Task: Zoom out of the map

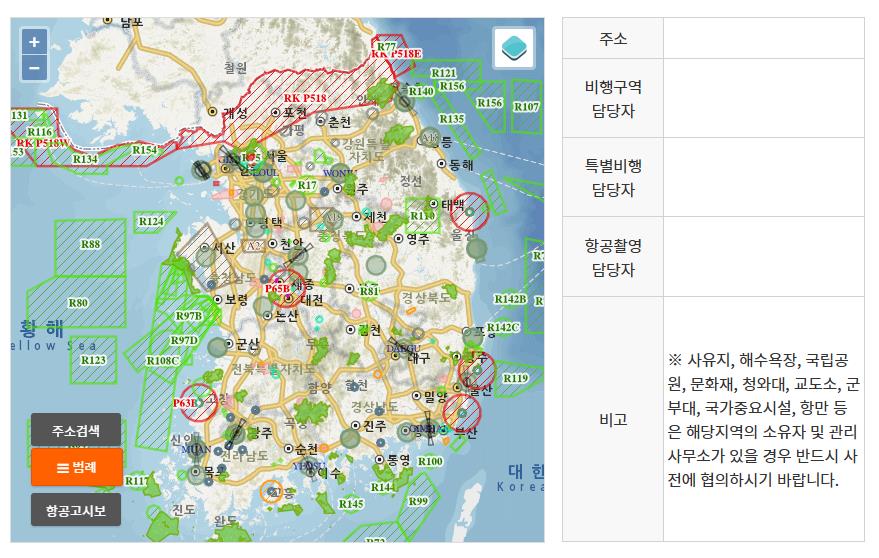Action: 34,68
